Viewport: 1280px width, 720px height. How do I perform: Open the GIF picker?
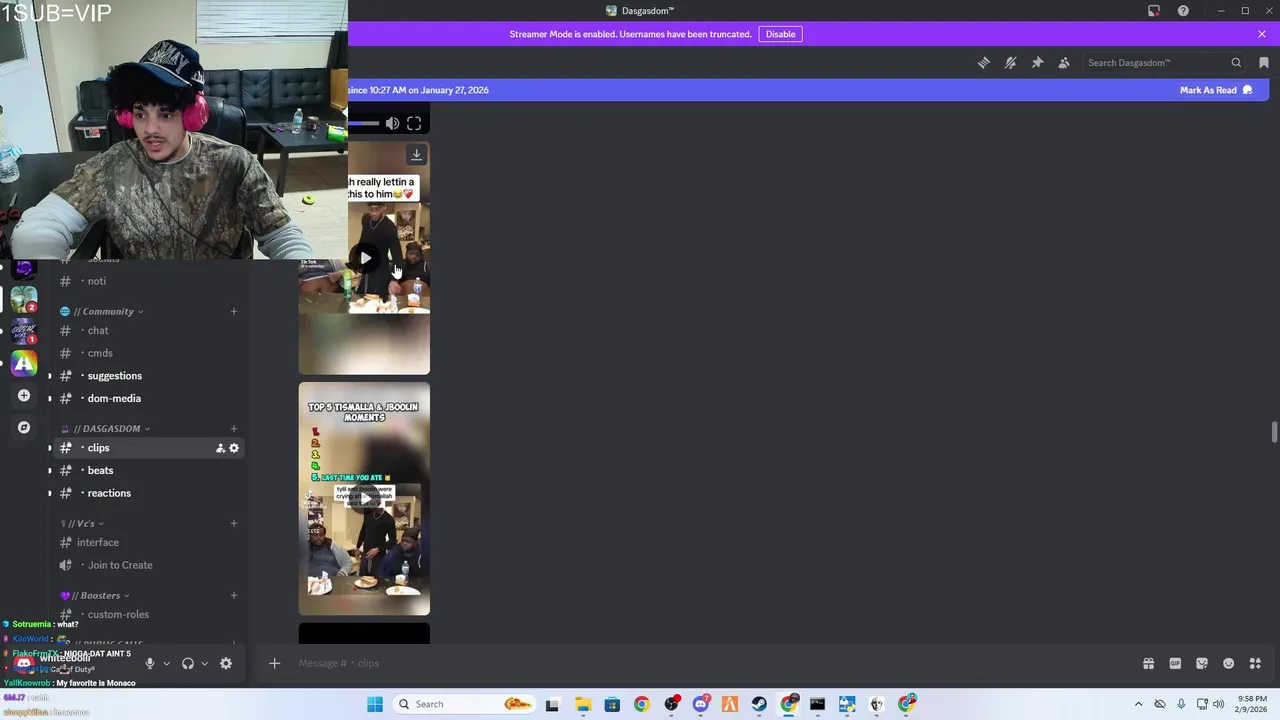click(1175, 663)
